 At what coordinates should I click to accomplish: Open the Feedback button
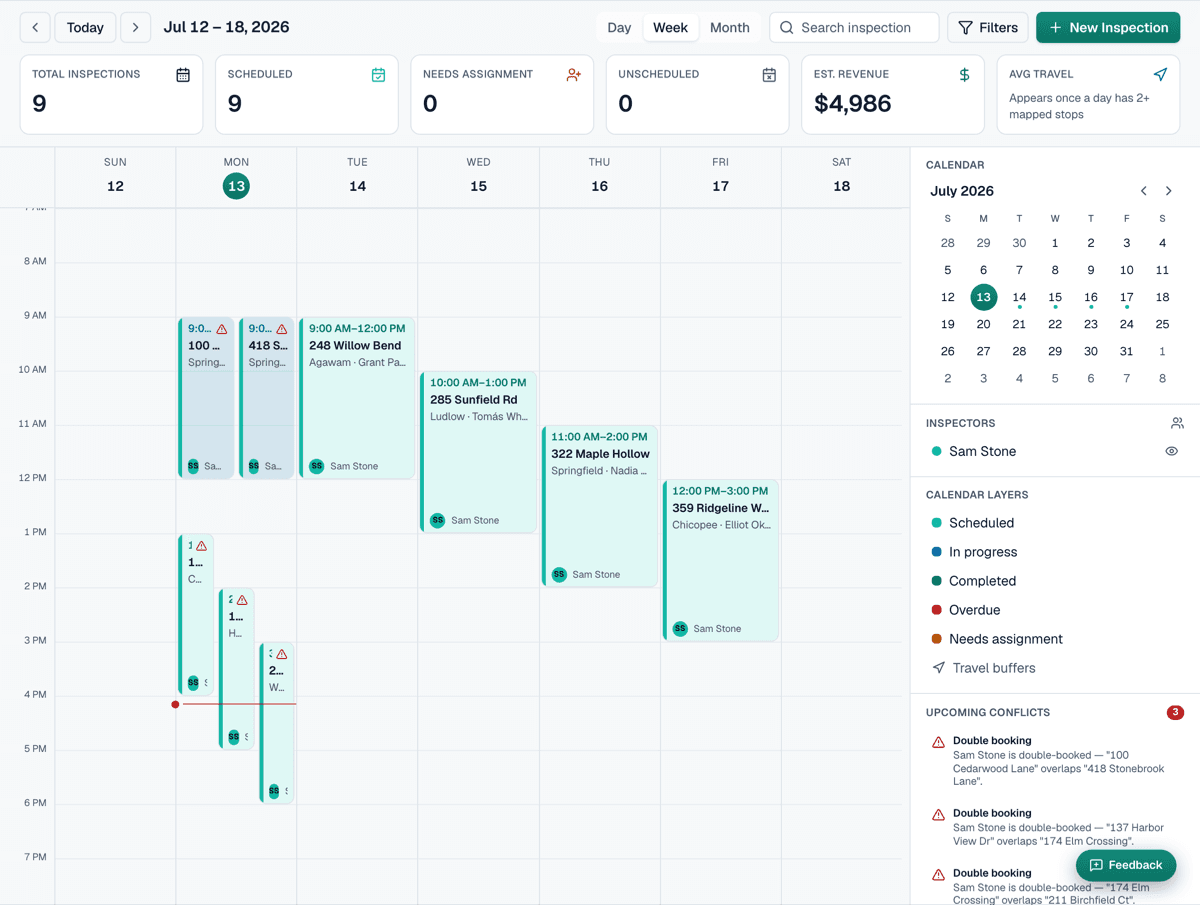point(1126,865)
